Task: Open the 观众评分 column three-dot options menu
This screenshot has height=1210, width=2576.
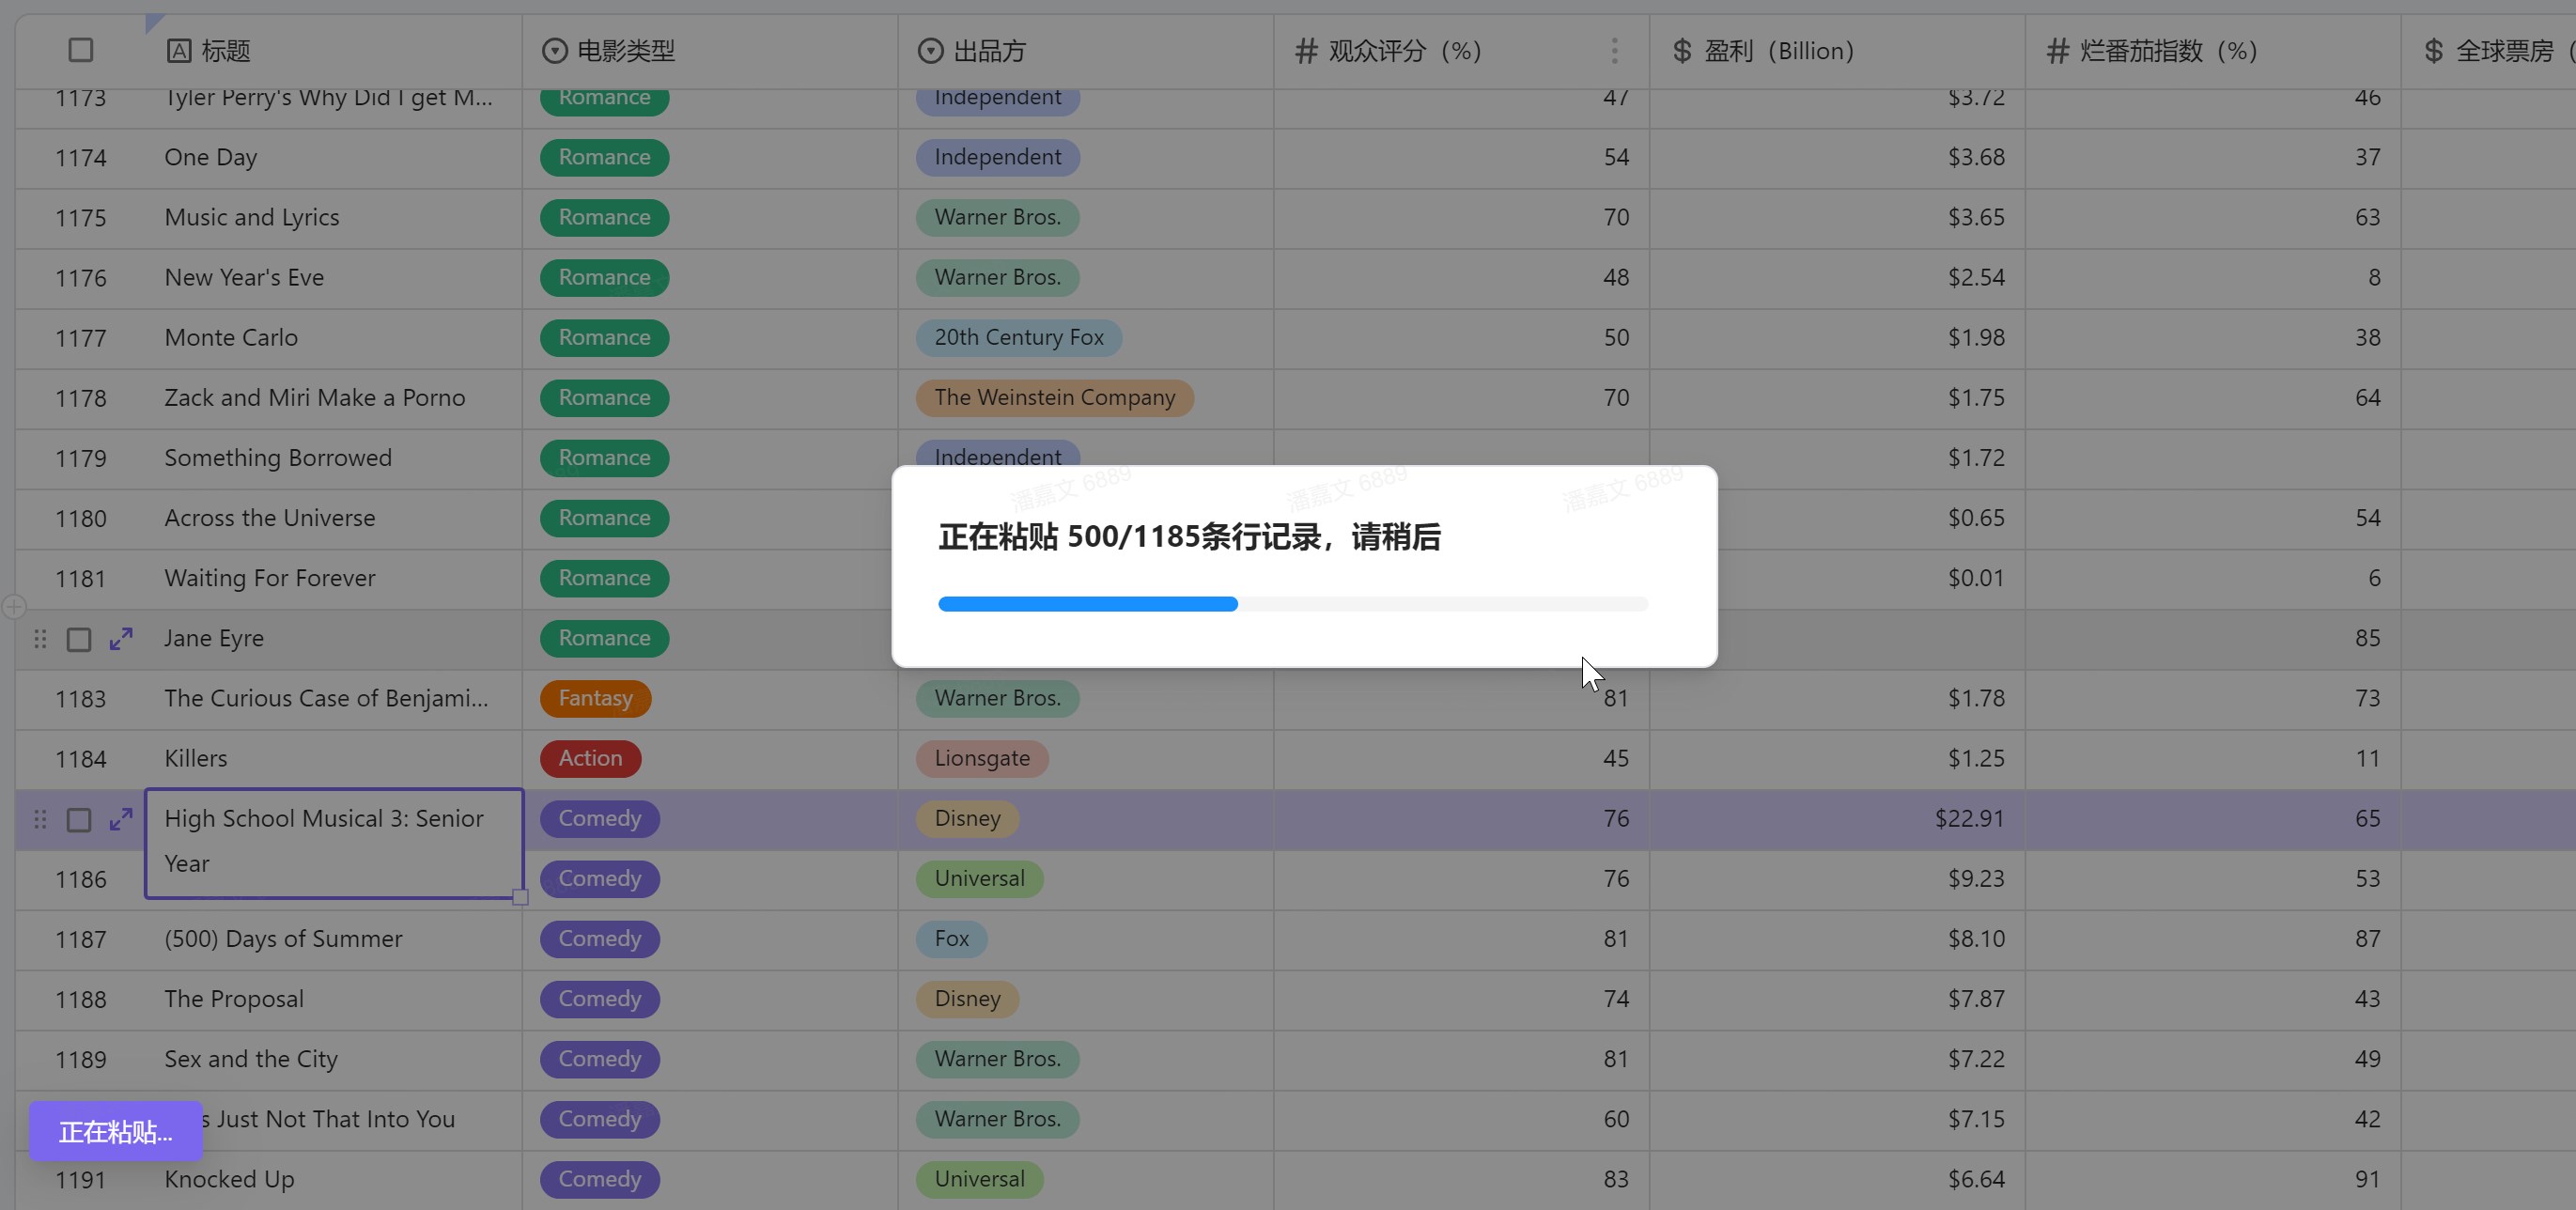Action: tap(1613, 50)
